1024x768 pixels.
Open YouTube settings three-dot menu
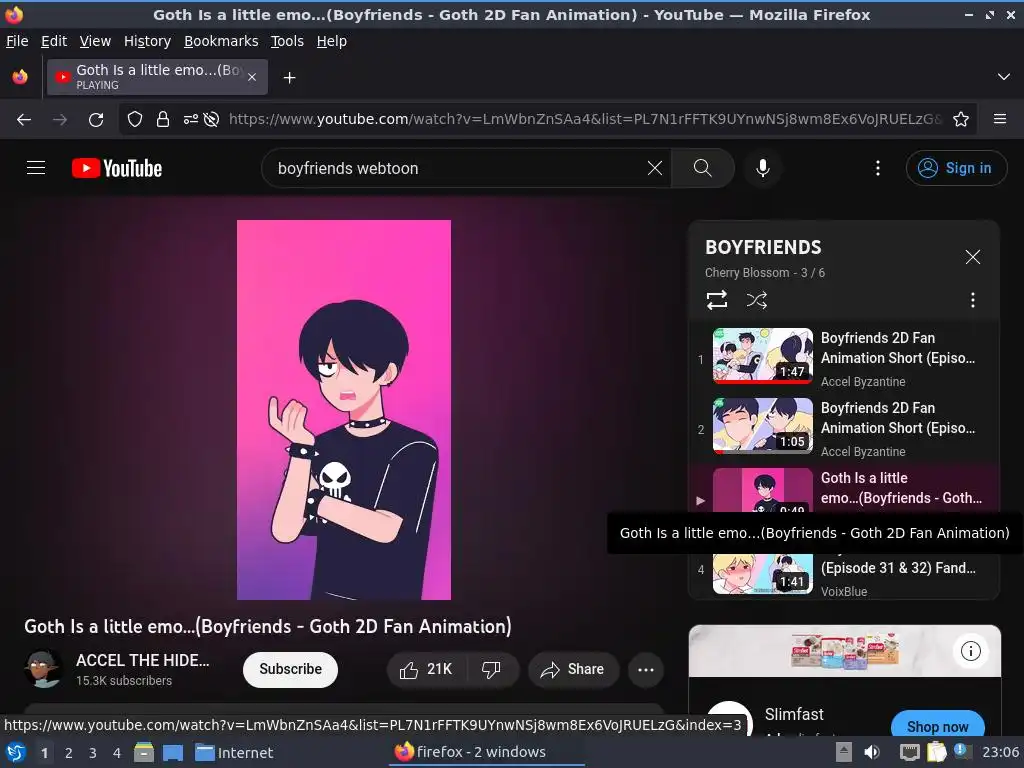point(878,168)
